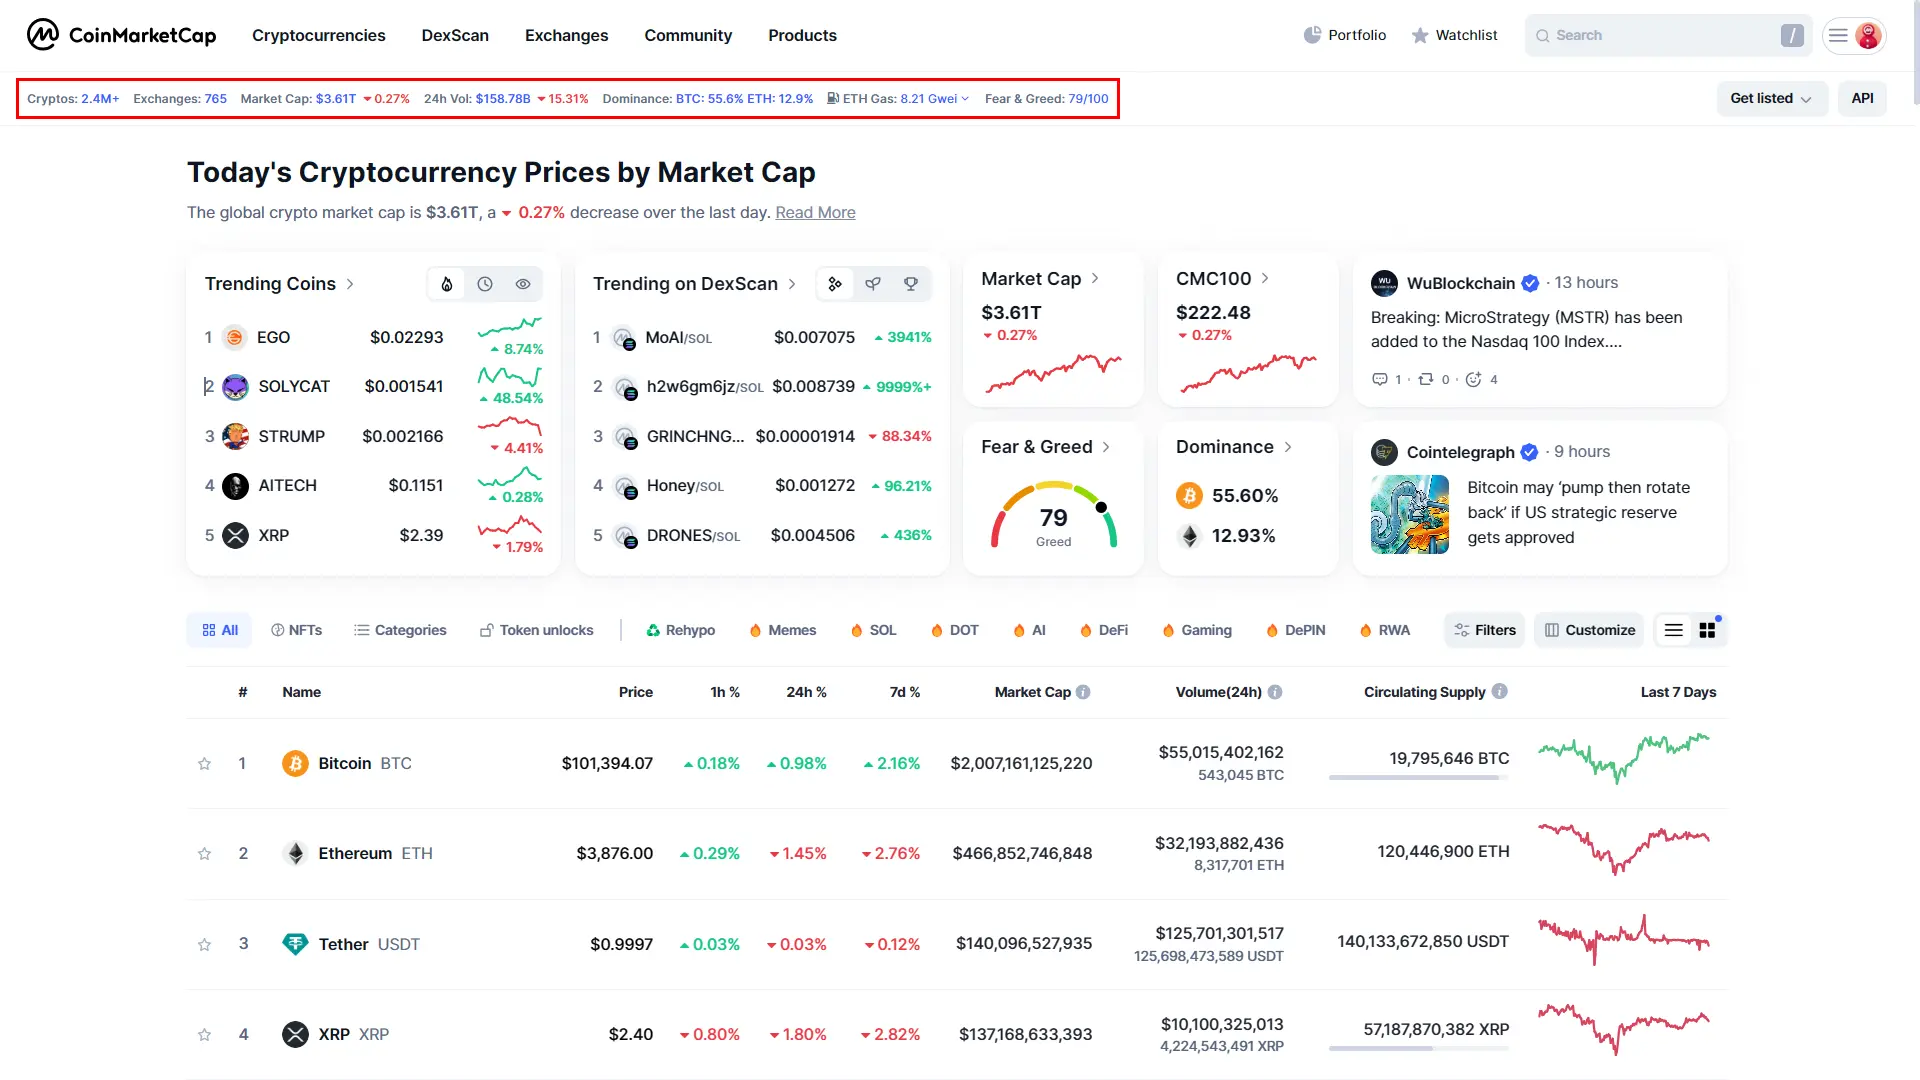
Task: Click the Volume(24h) info icon
Action: click(x=1275, y=692)
